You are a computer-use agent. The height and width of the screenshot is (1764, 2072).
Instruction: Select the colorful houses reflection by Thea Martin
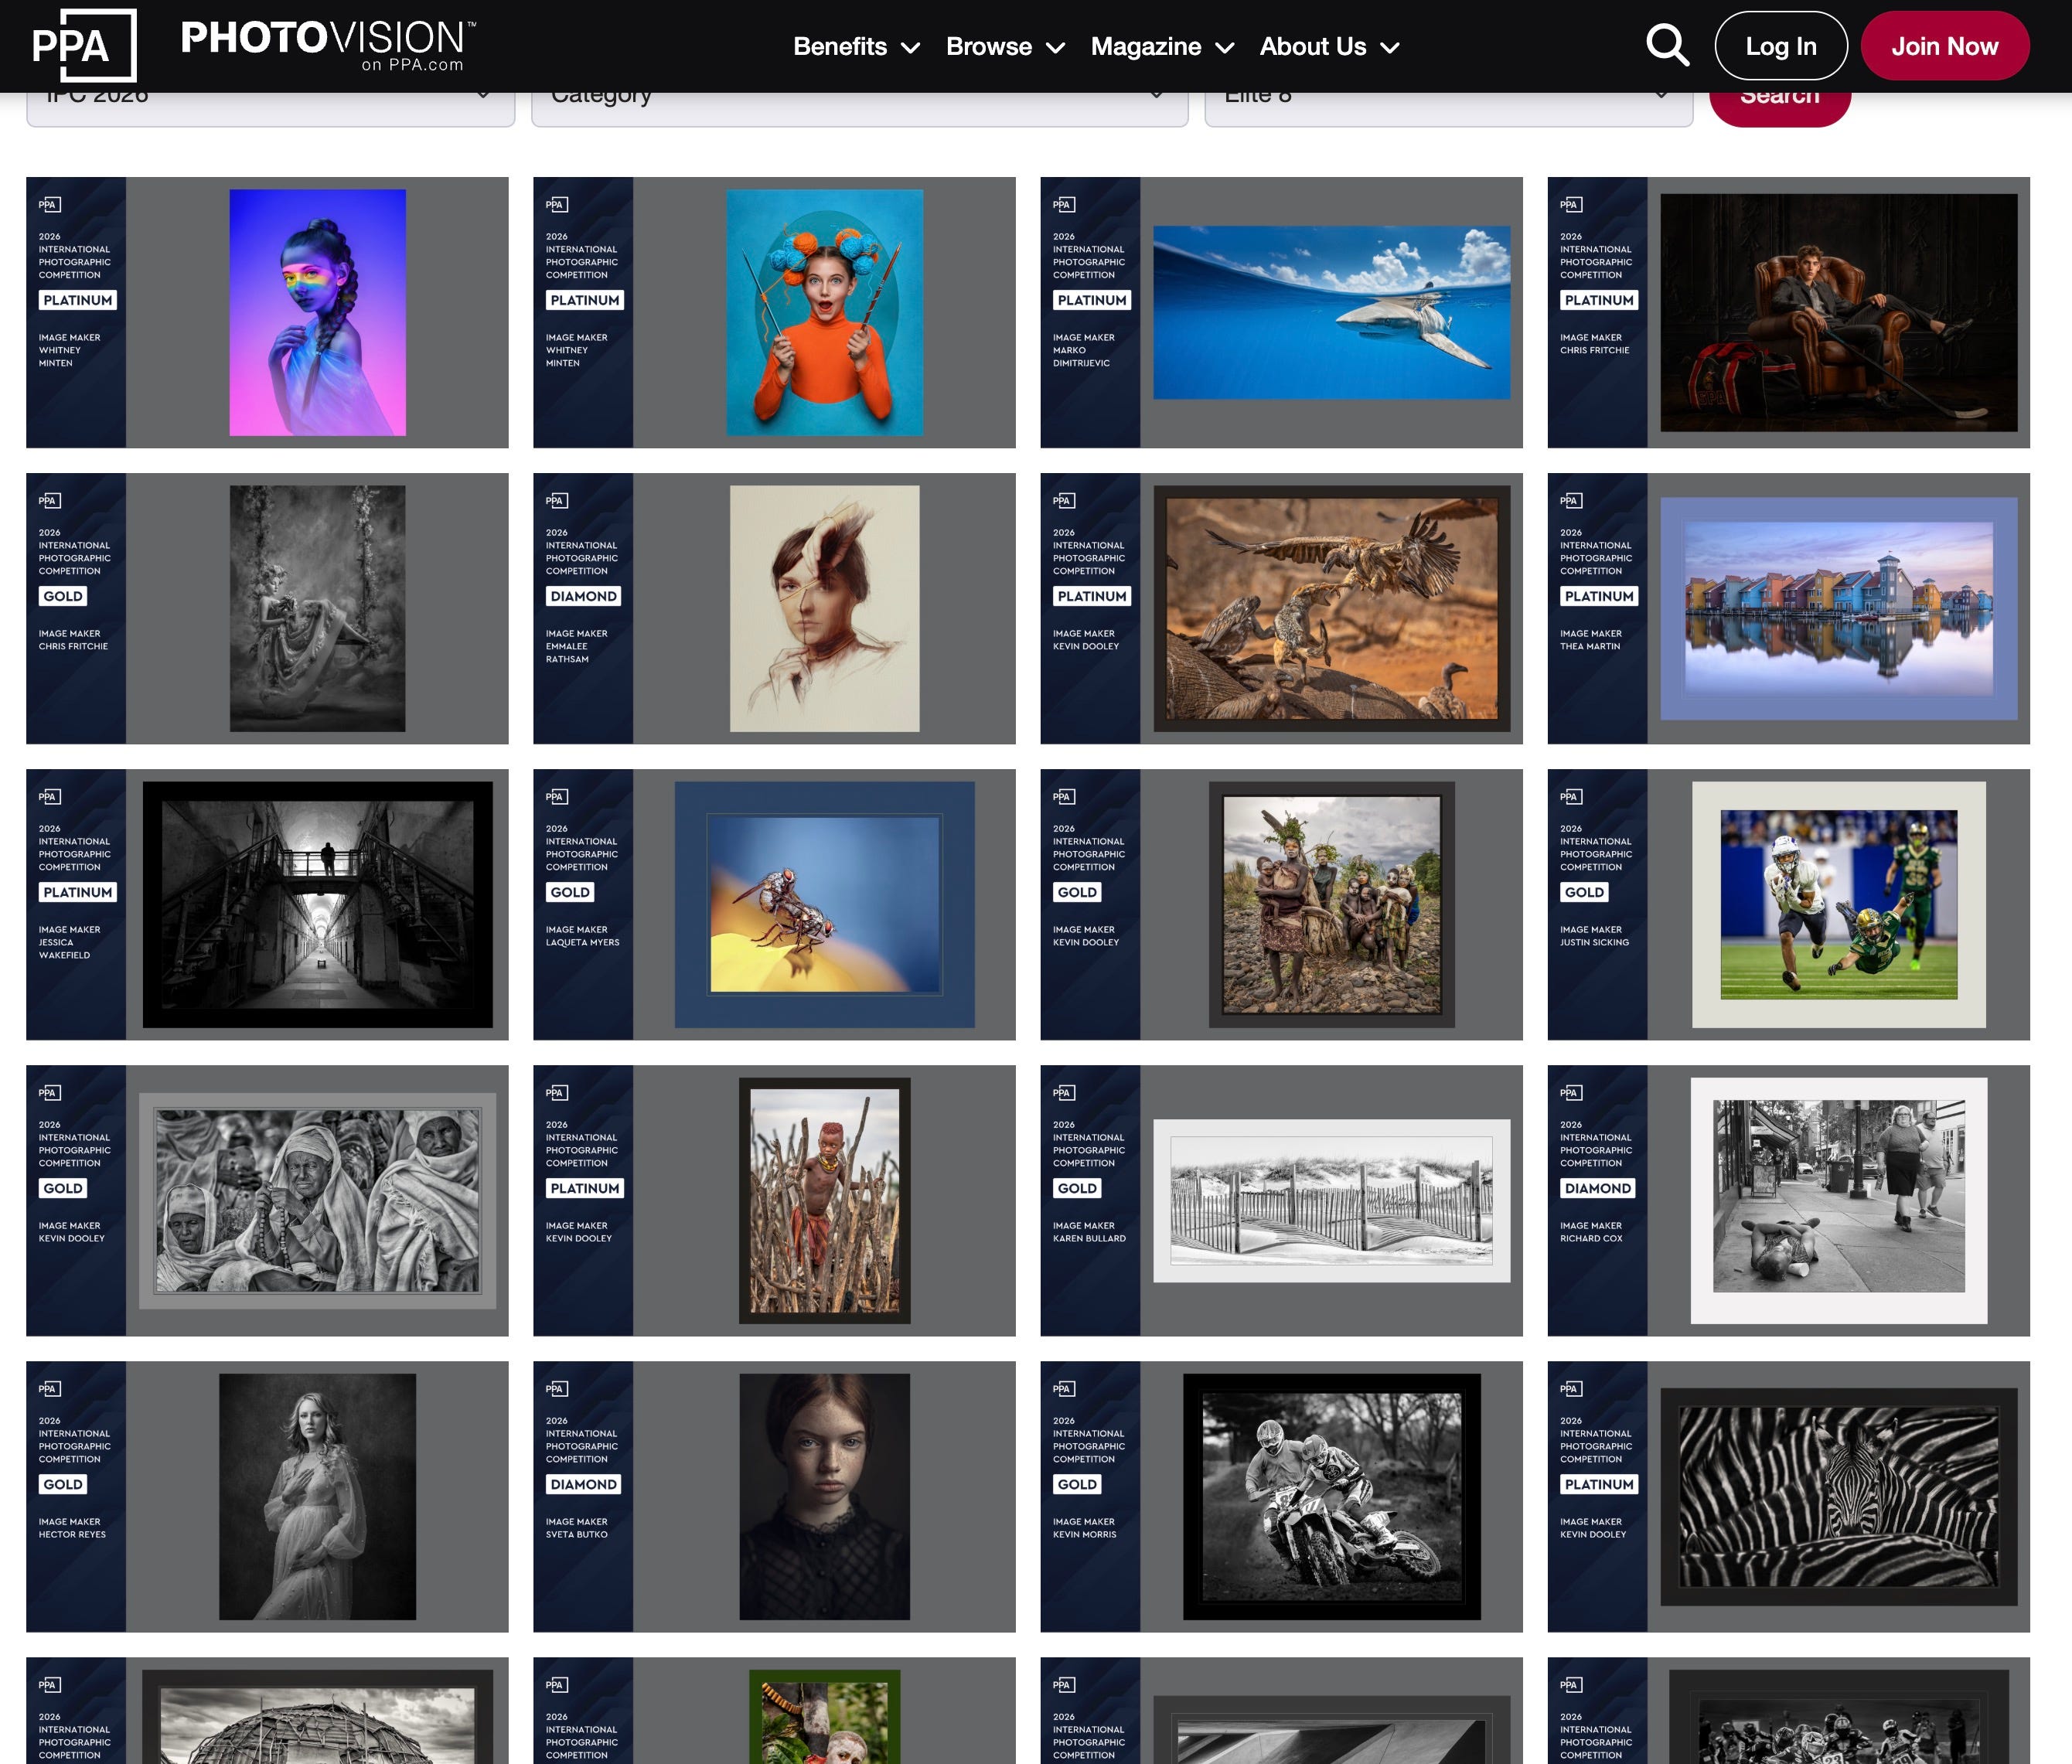point(1837,608)
